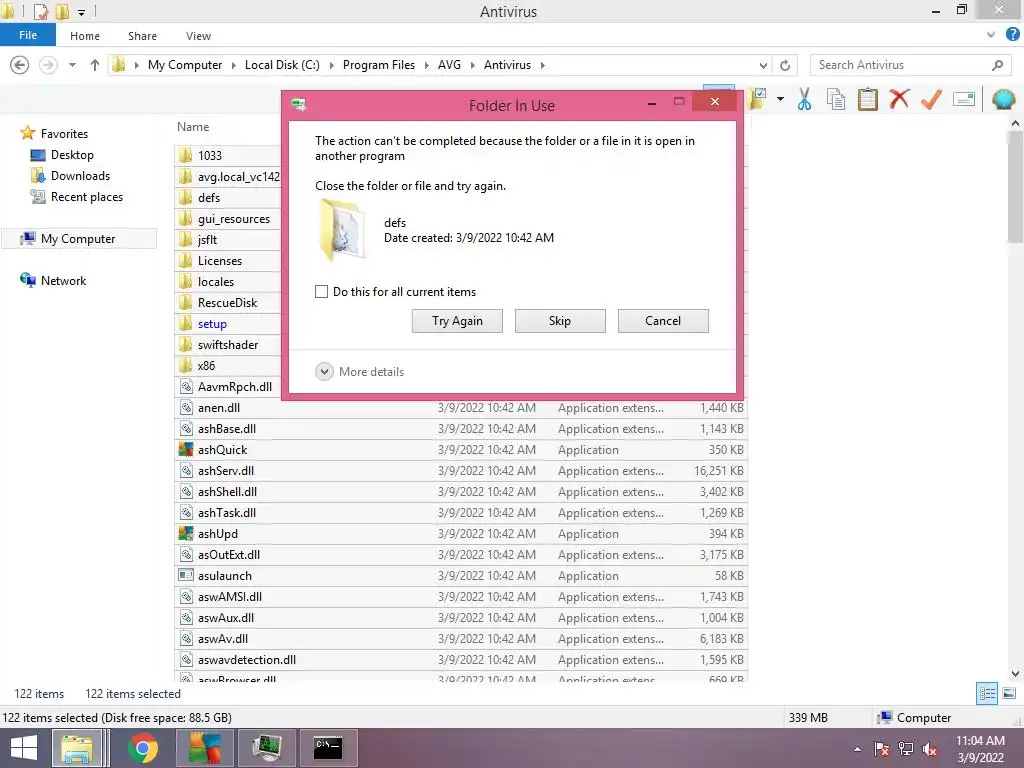Switch to the View ribbon tab

198,36
